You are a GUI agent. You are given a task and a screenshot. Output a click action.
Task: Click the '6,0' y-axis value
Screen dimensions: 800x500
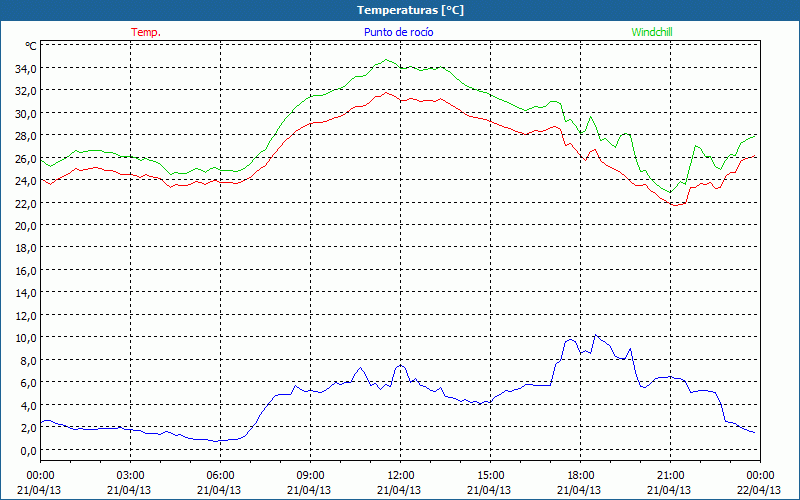28,383
